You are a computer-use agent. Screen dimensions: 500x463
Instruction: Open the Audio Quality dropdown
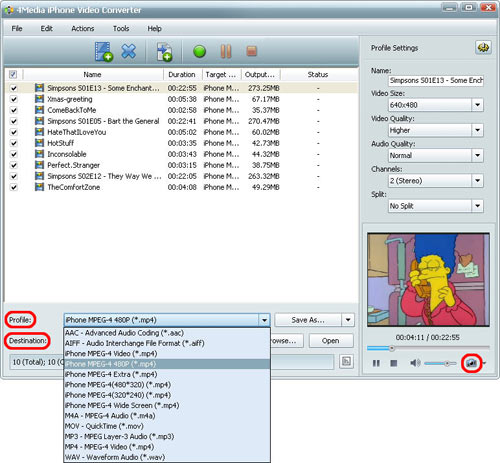[x=477, y=155]
